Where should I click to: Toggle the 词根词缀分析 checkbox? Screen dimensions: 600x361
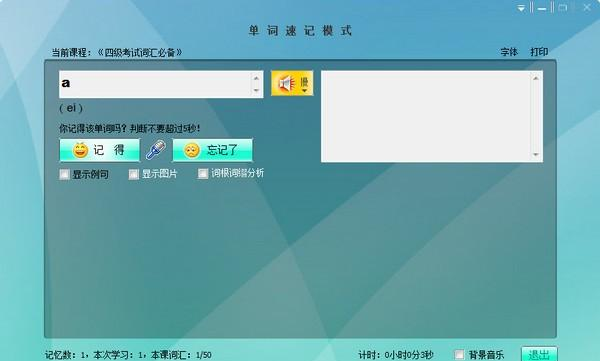pyautogui.click(x=203, y=173)
